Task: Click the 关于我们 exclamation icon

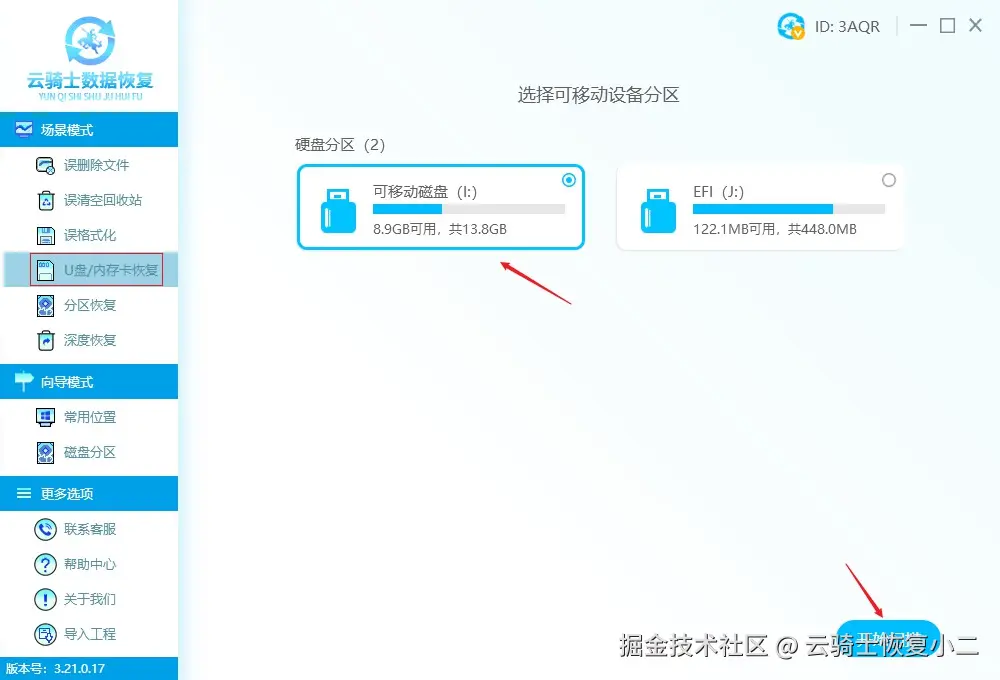Action: coord(45,599)
